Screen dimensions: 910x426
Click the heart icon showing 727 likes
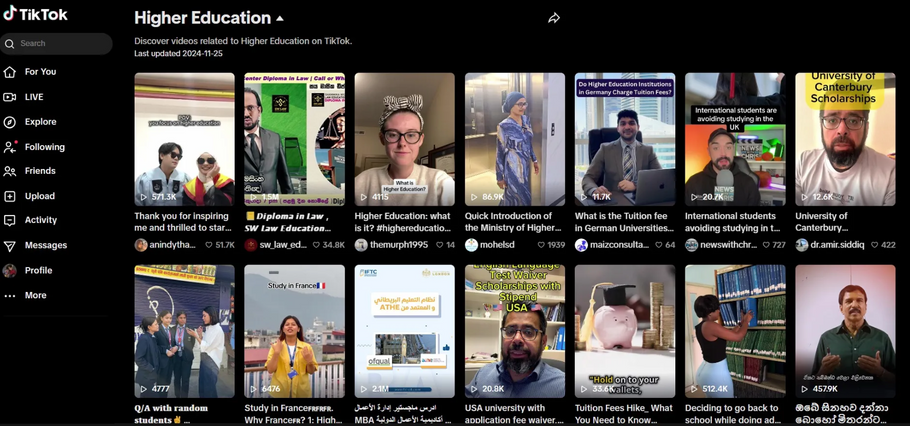pyautogui.click(x=767, y=245)
